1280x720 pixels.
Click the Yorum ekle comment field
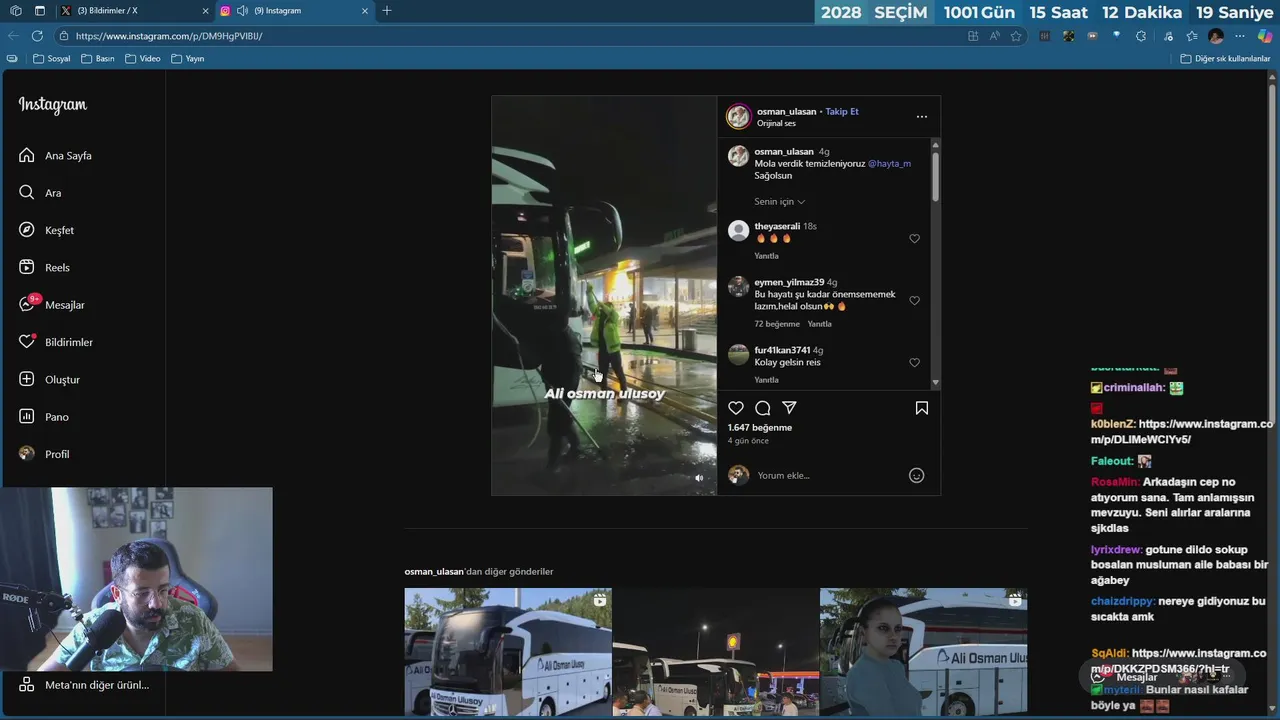[x=827, y=476]
